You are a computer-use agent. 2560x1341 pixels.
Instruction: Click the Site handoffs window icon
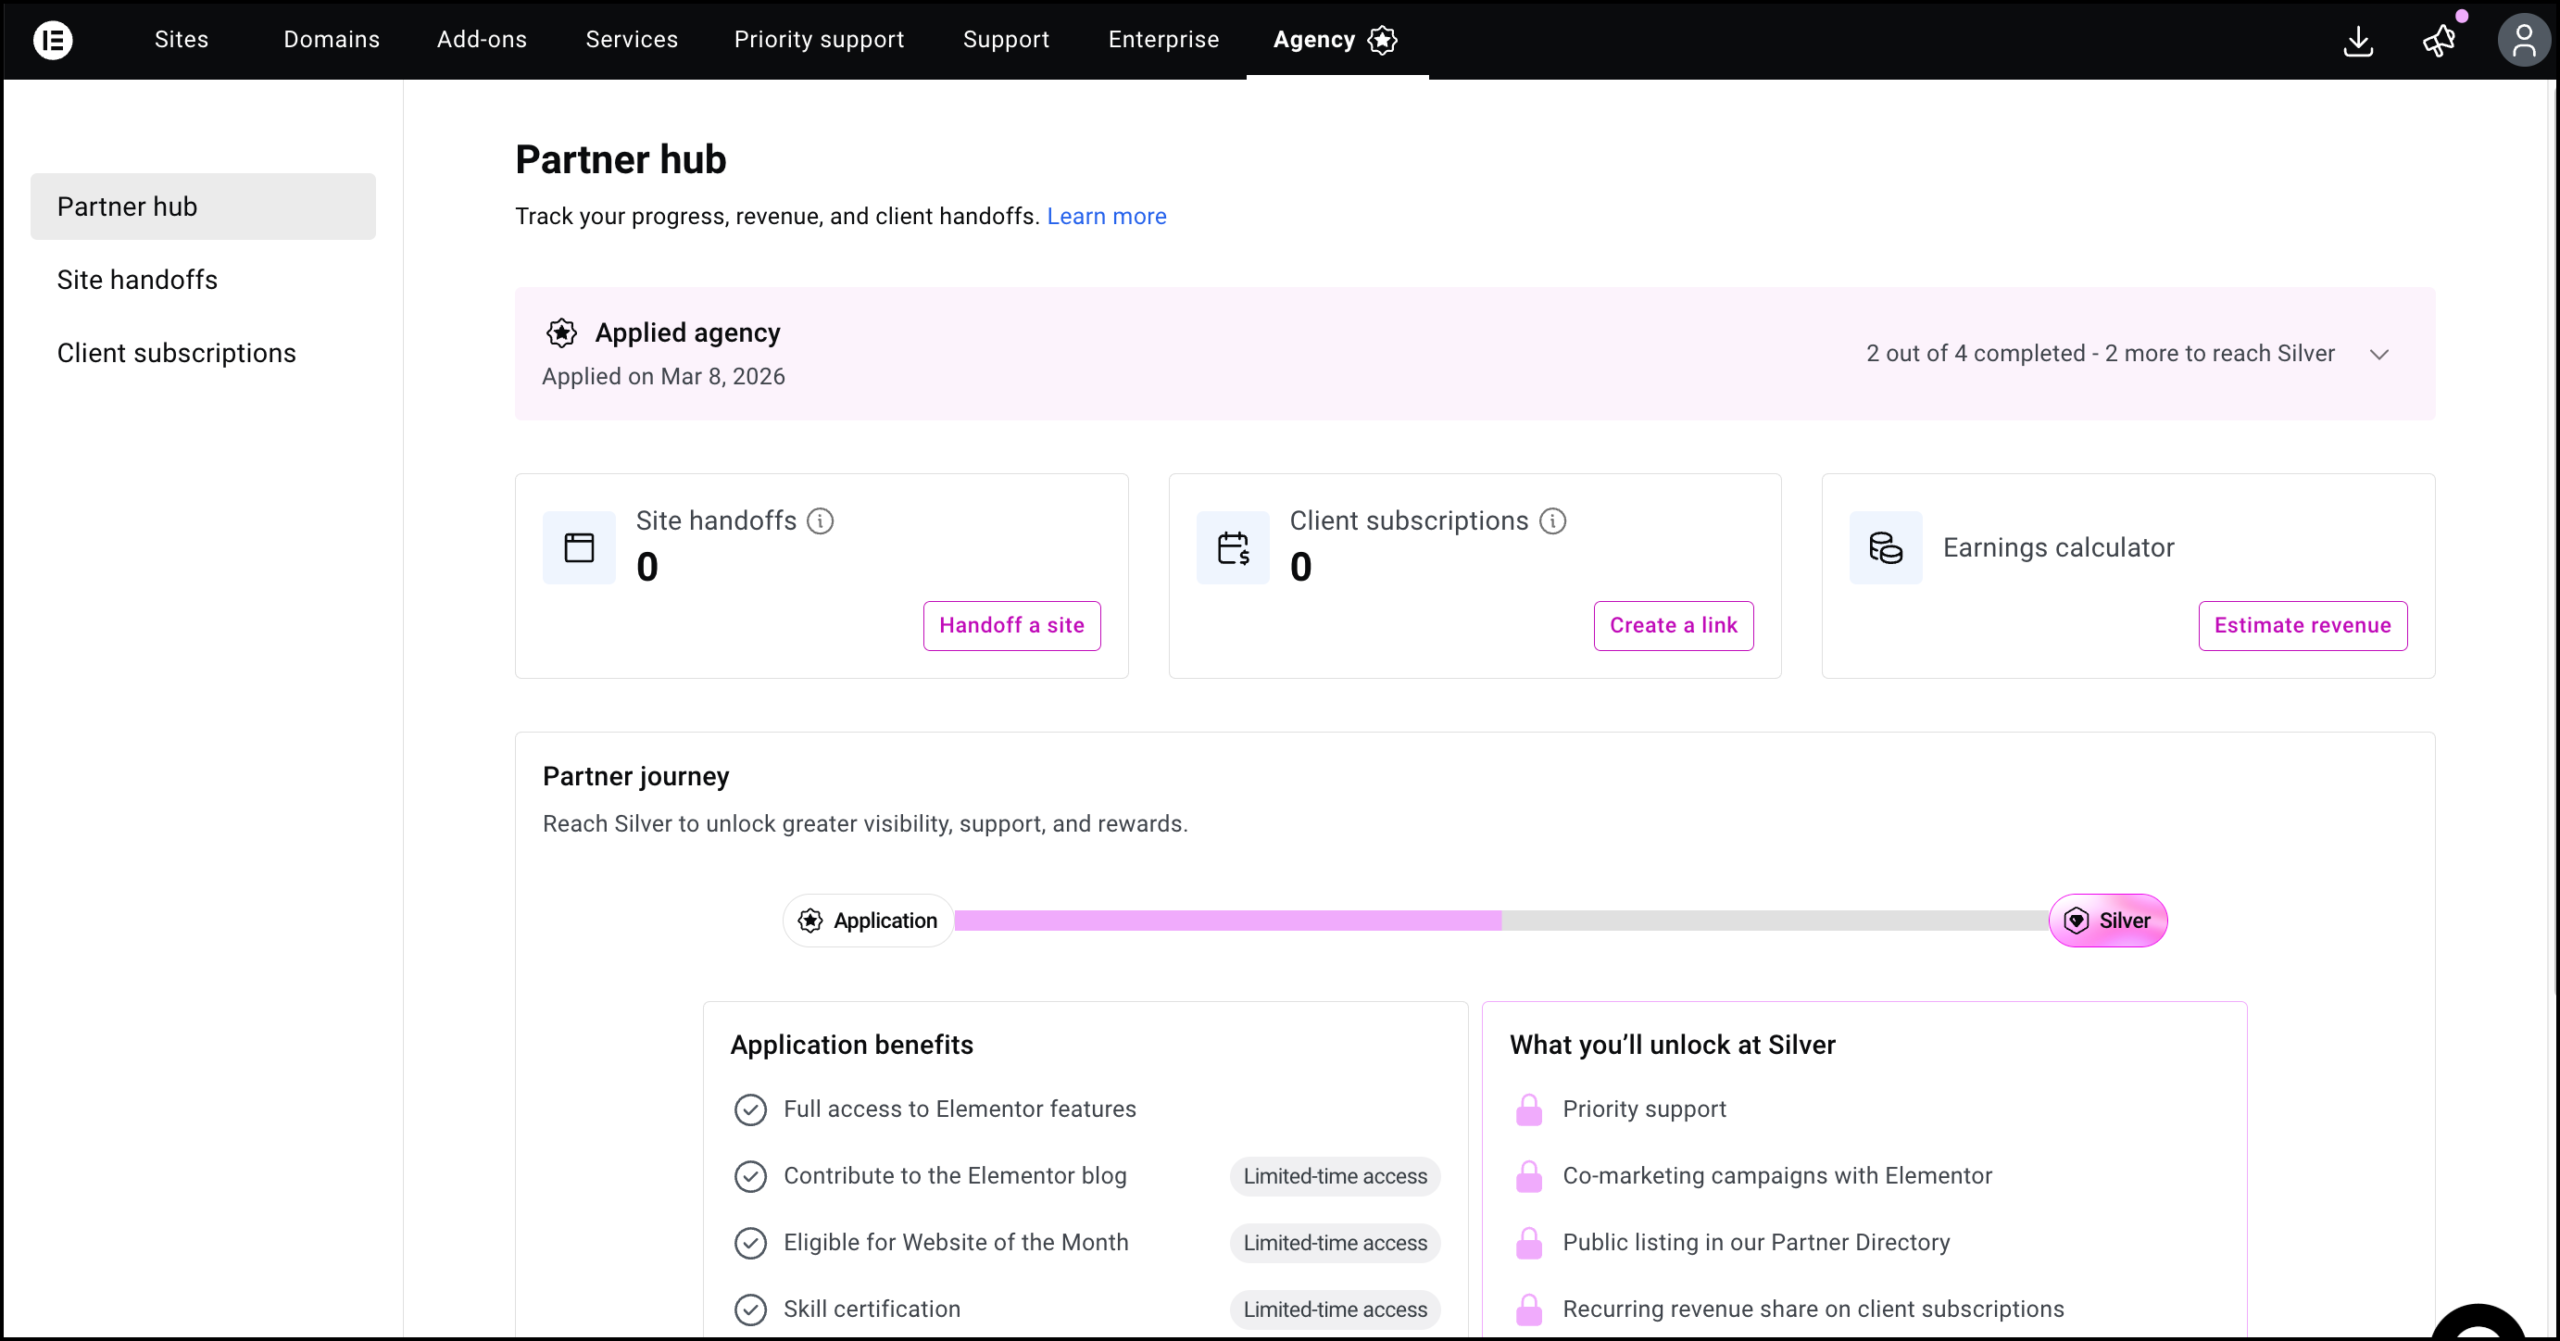pos(579,547)
